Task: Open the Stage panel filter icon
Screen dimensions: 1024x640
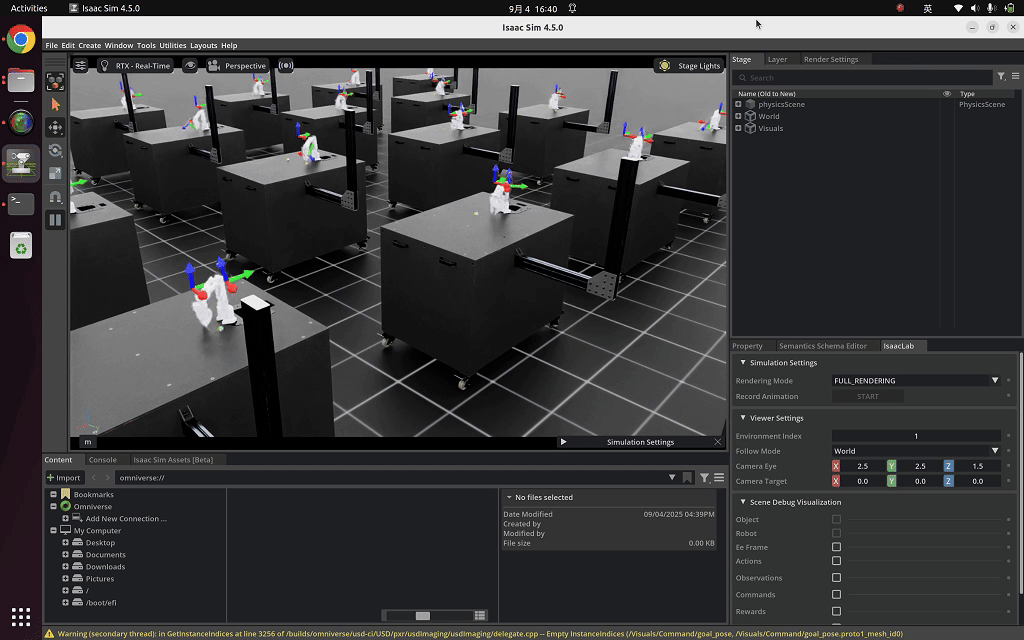Action: click(x=1001, y=76)
